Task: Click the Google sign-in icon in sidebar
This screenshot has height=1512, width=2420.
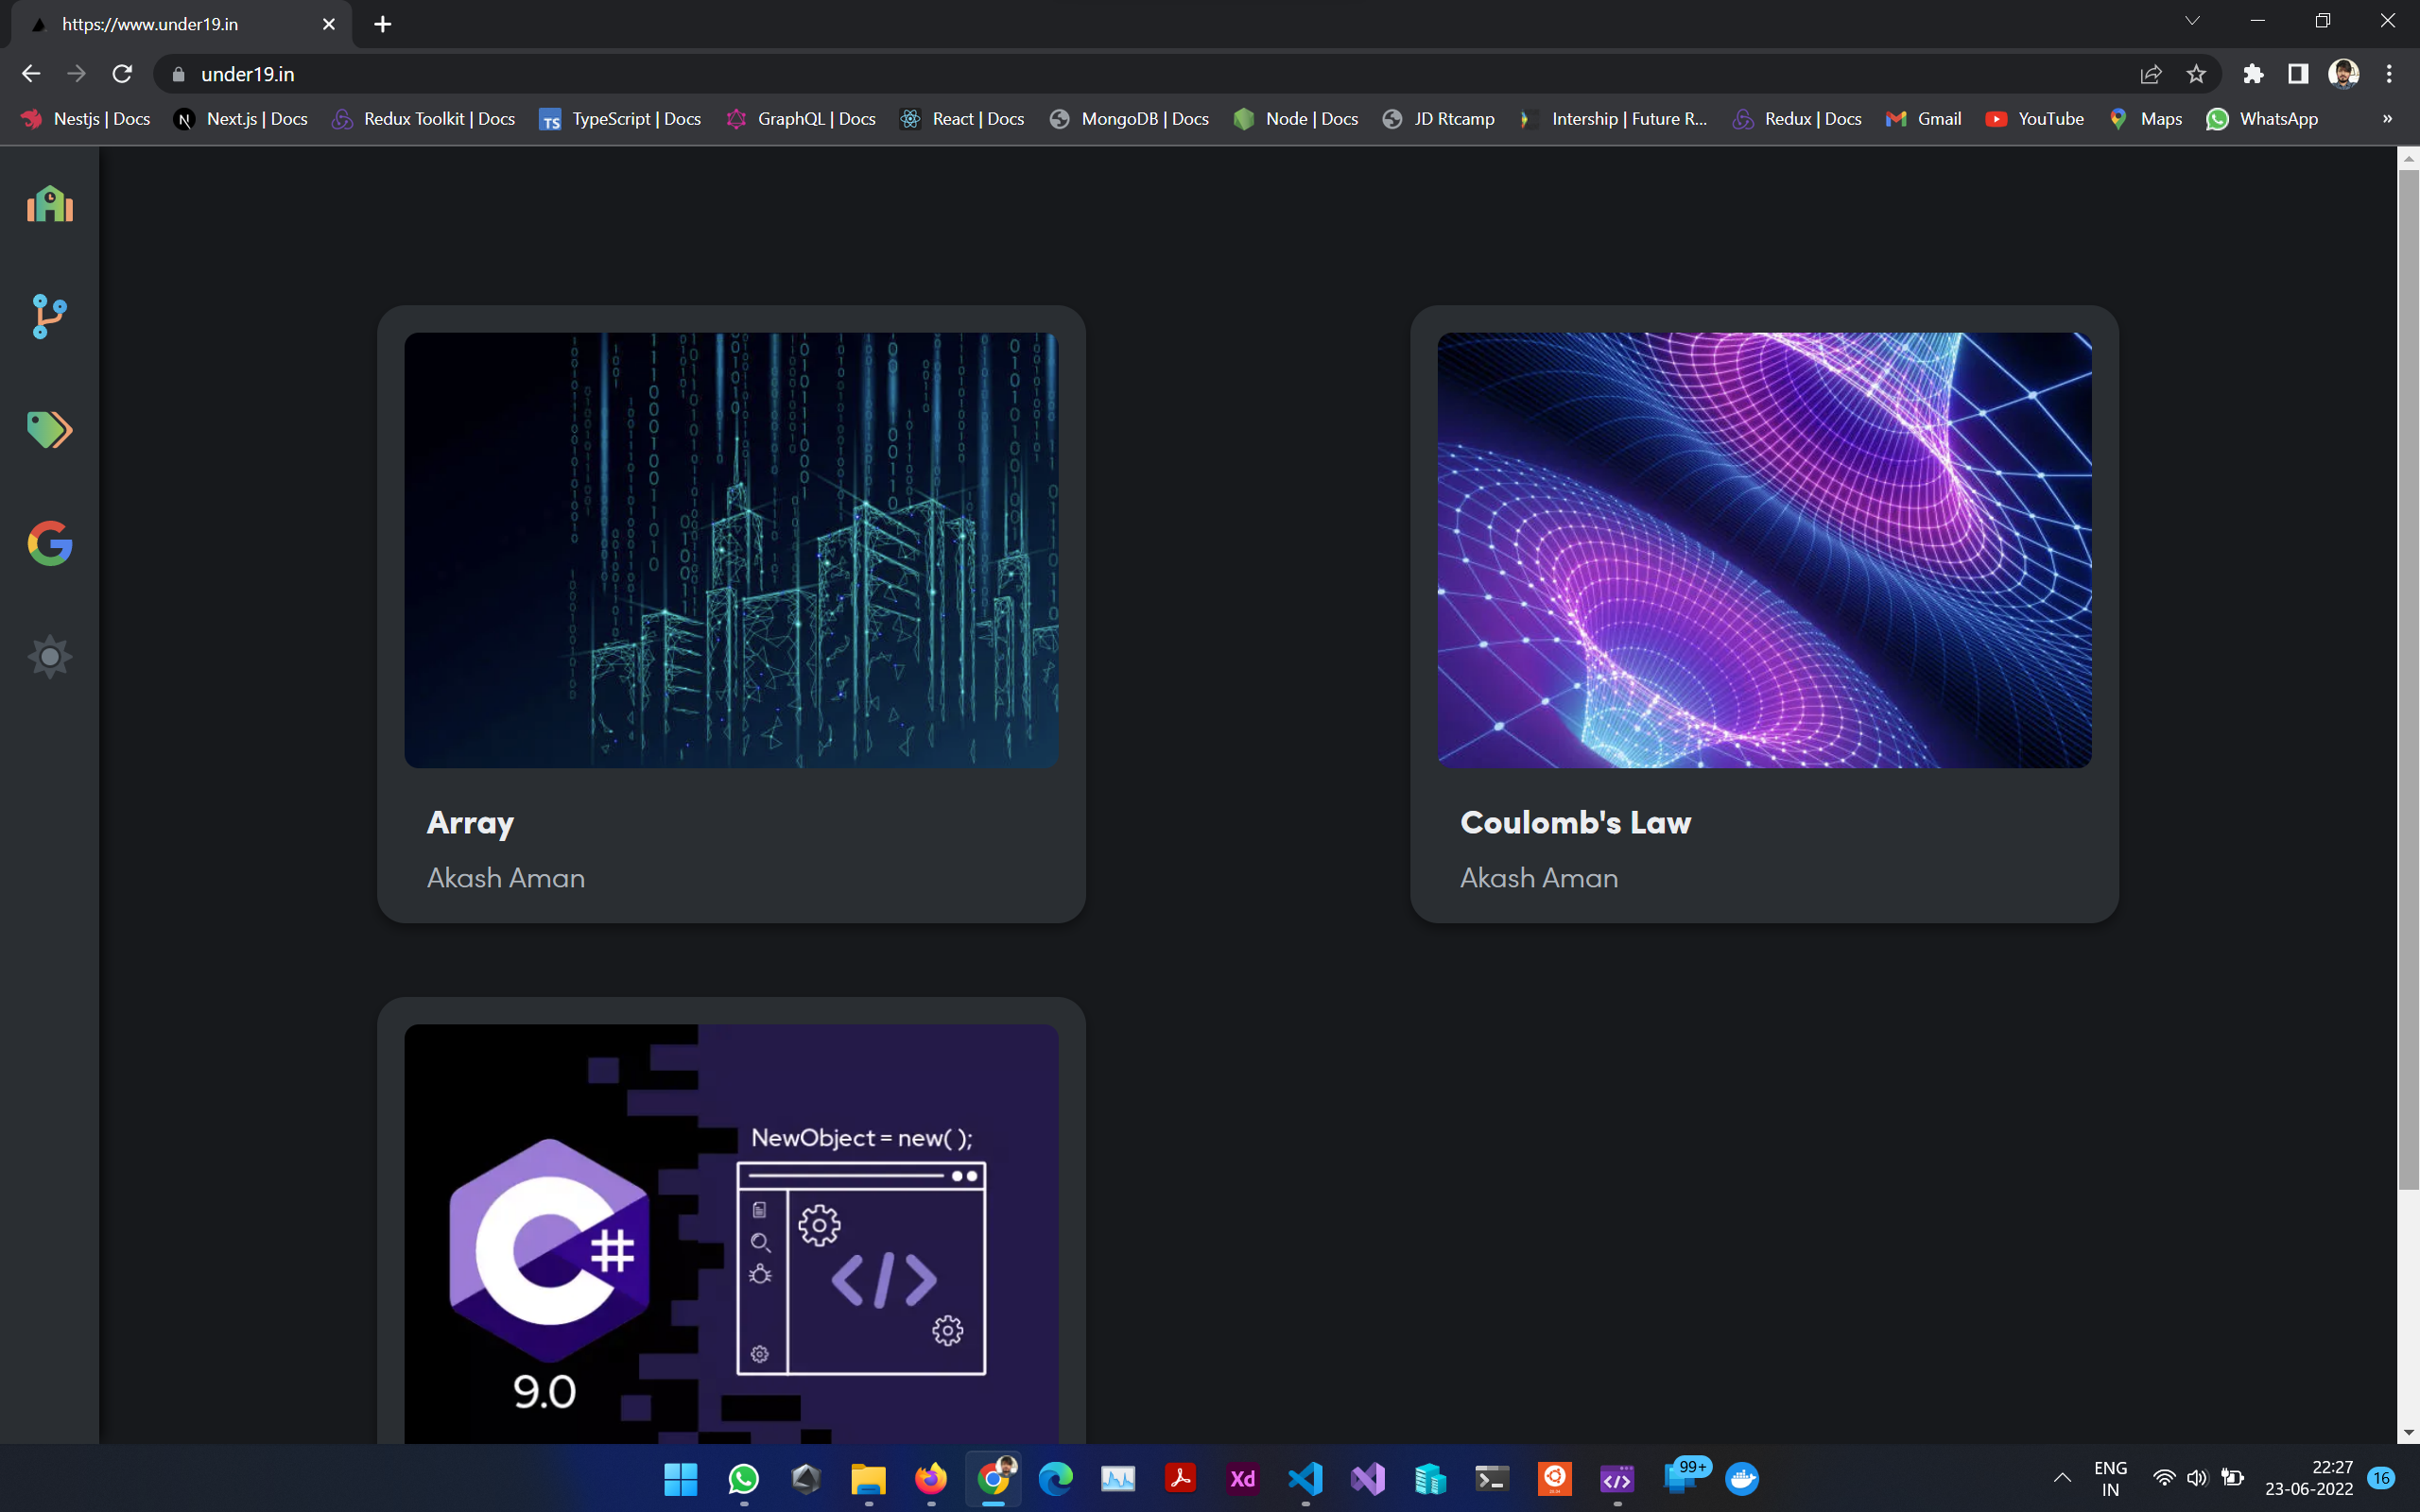Action: (49, 543)
